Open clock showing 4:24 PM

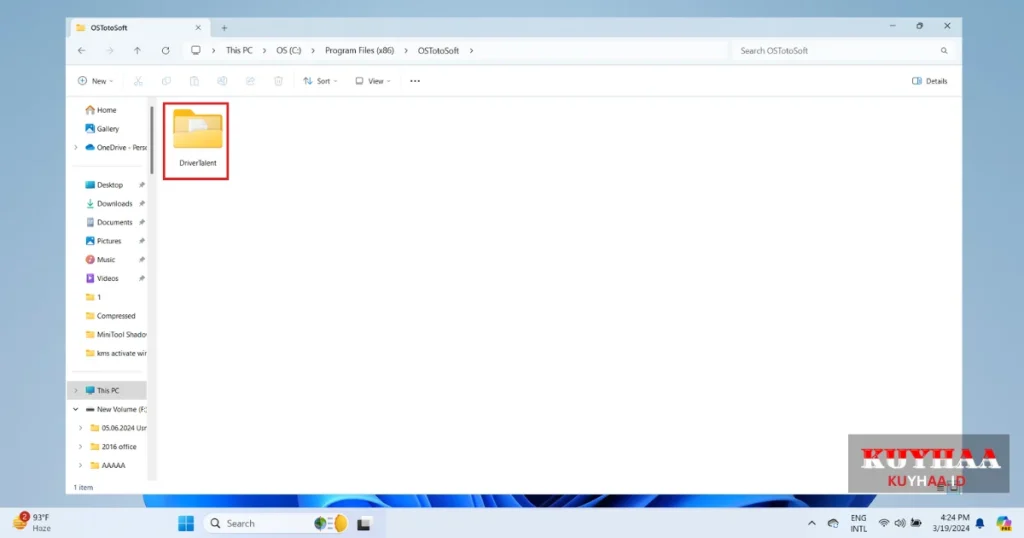click(951, 523)
